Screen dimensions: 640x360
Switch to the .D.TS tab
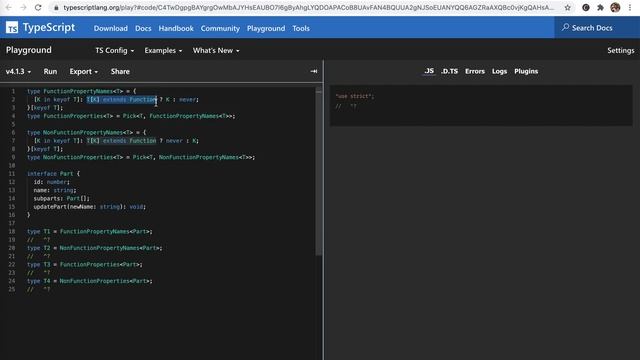449,71
